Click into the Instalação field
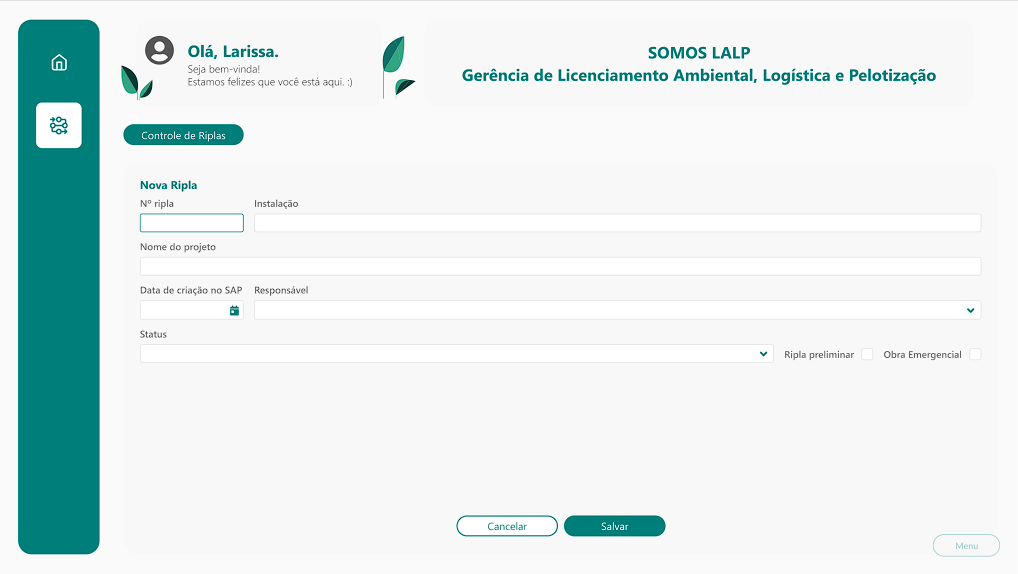Screen dimensions: 1018x574 pos(617,223)
